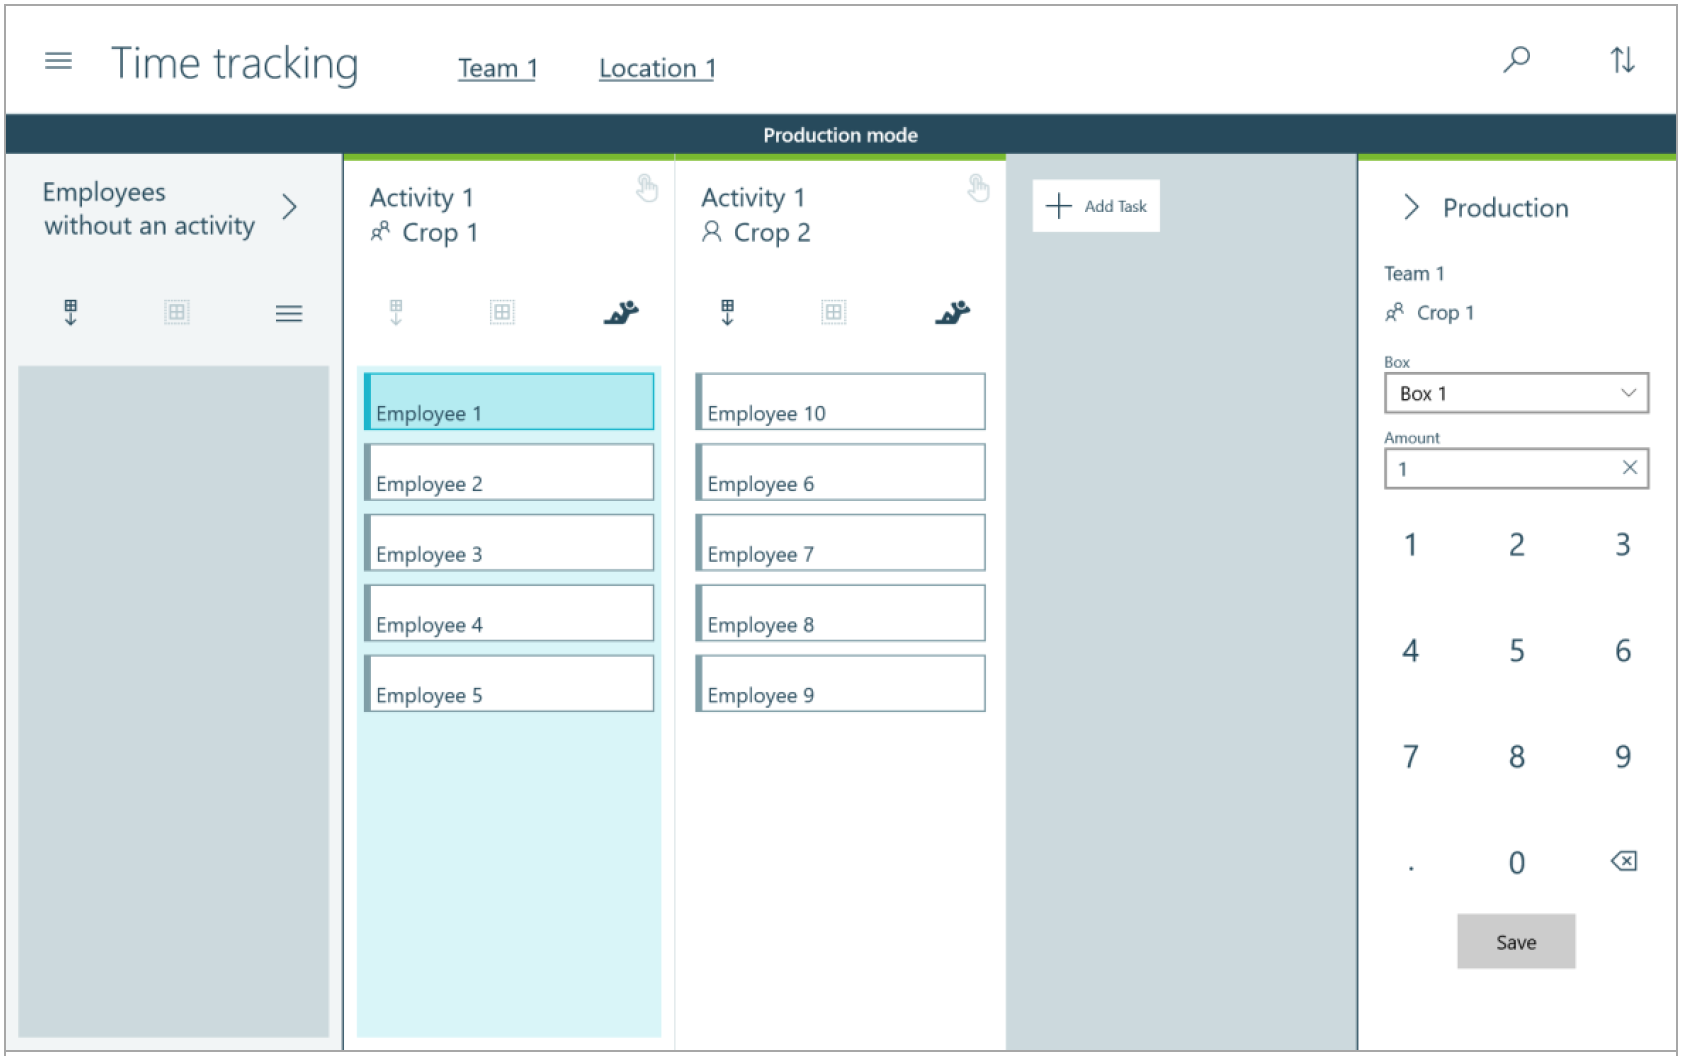
Task: Click the Time tracking title
Action: pos(235,63)
